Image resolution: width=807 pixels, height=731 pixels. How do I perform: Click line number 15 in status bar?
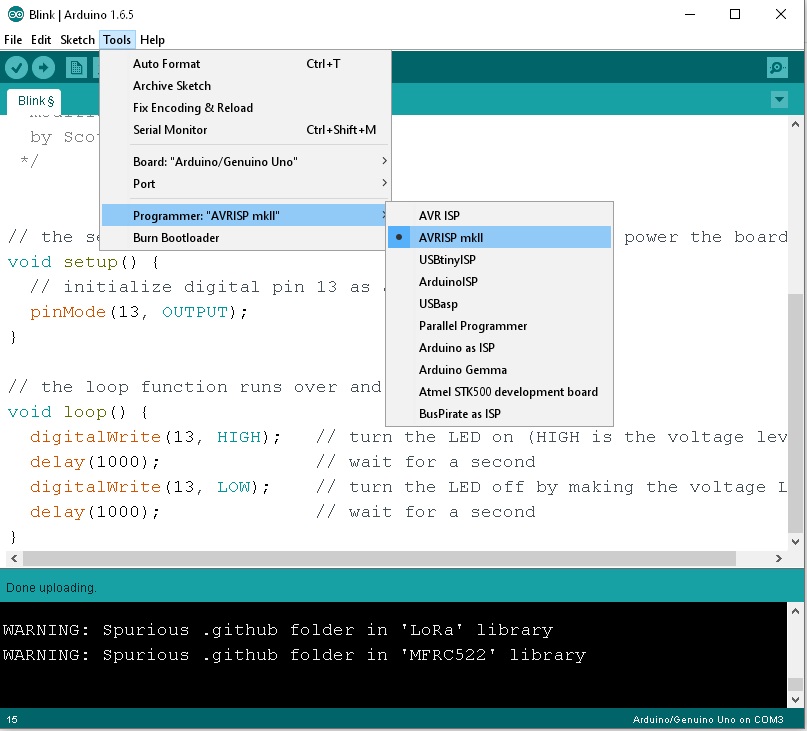12,720
